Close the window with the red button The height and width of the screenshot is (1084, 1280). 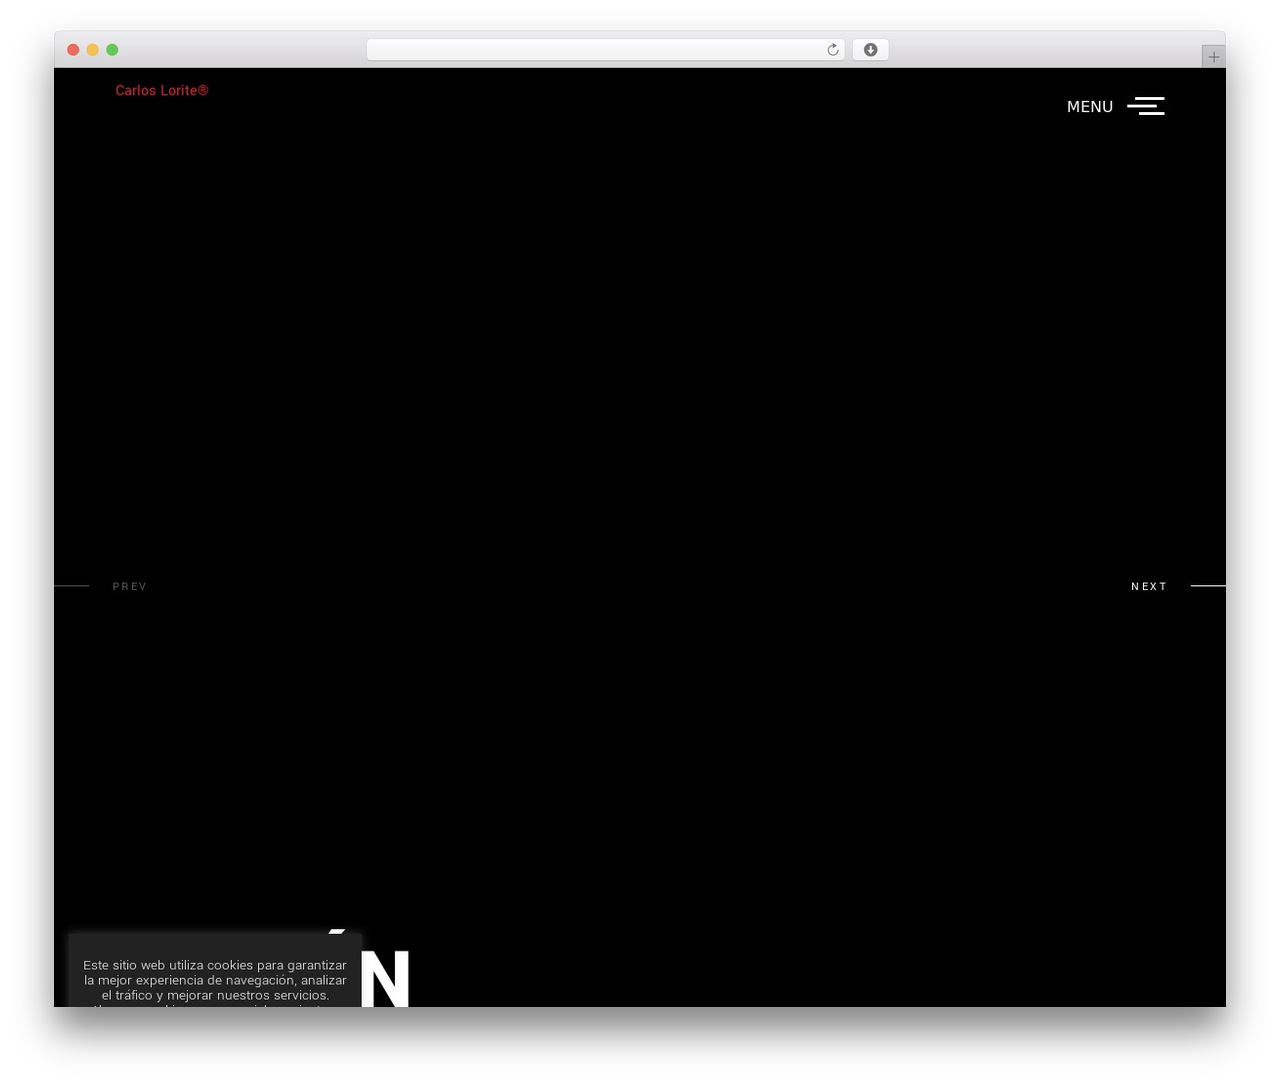(73, 50)
